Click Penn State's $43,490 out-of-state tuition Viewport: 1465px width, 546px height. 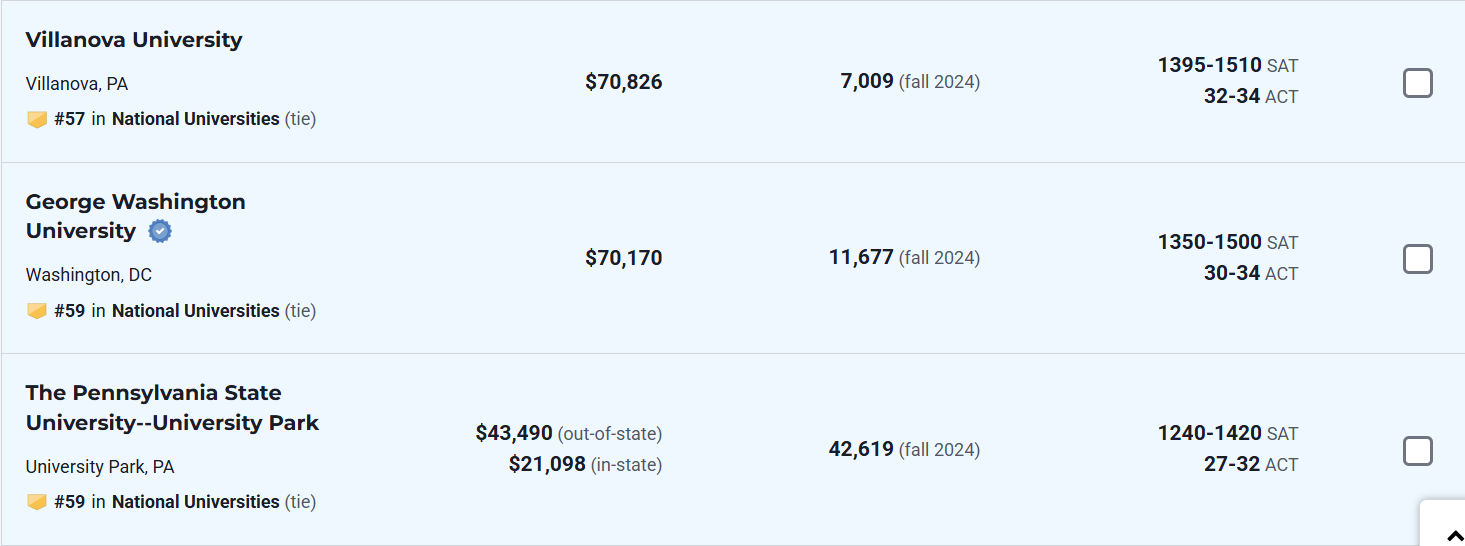point(514,433)
